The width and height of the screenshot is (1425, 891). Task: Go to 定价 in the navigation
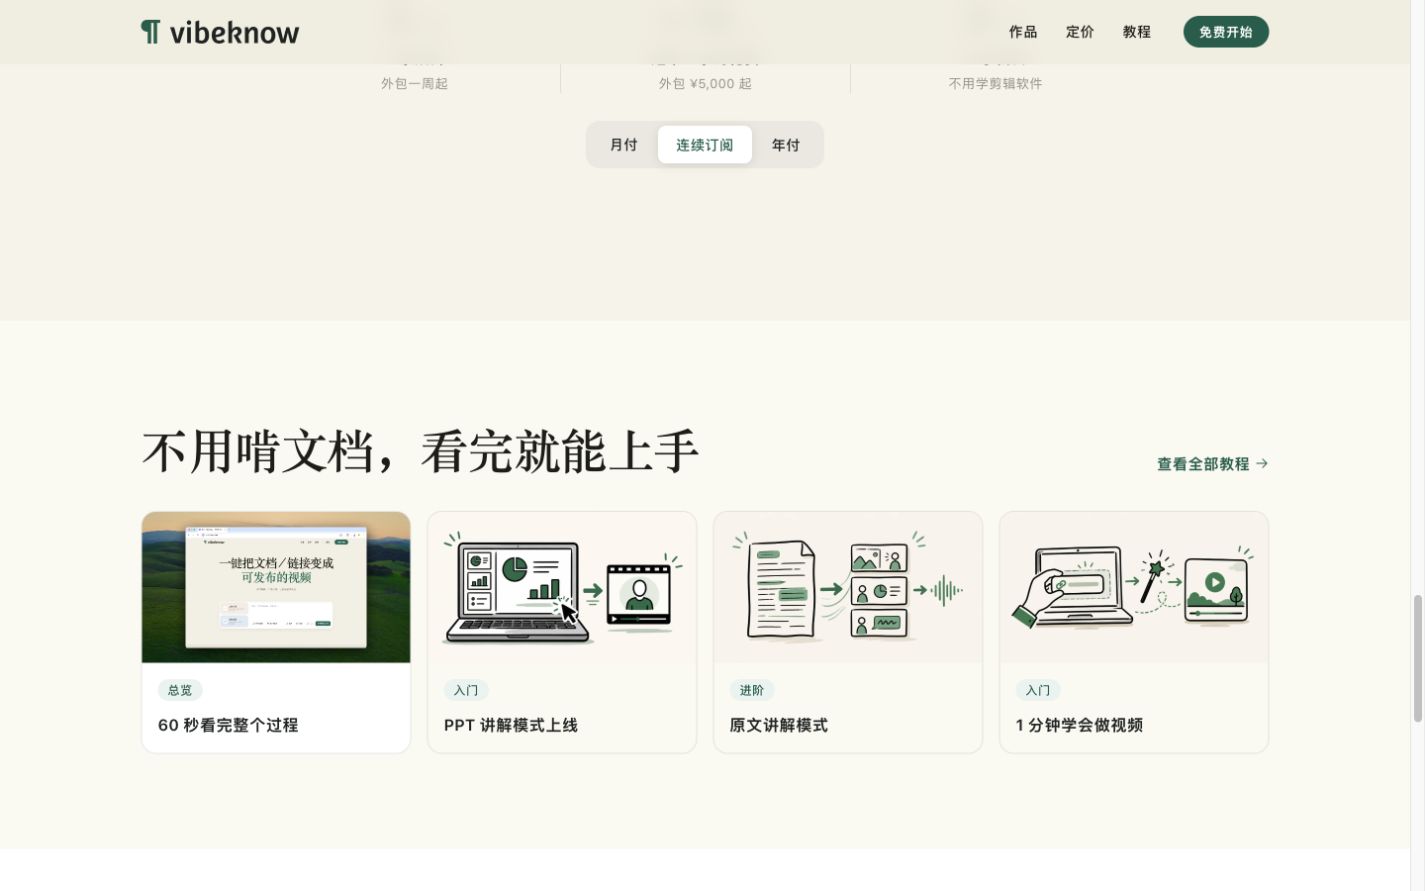click(x=1080, y=32)
